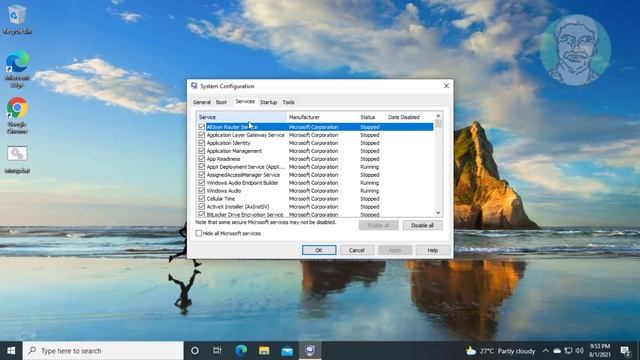Select the Services tab

click(245, 101)
